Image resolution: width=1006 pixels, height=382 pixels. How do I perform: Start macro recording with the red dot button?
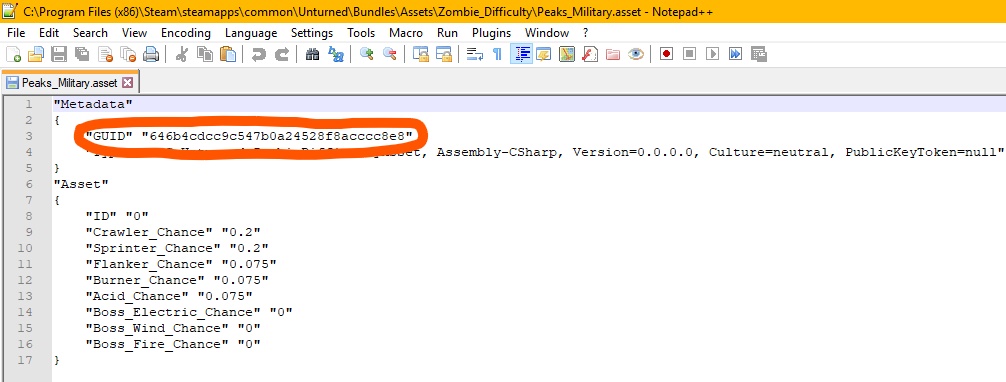tap(666, 55)
